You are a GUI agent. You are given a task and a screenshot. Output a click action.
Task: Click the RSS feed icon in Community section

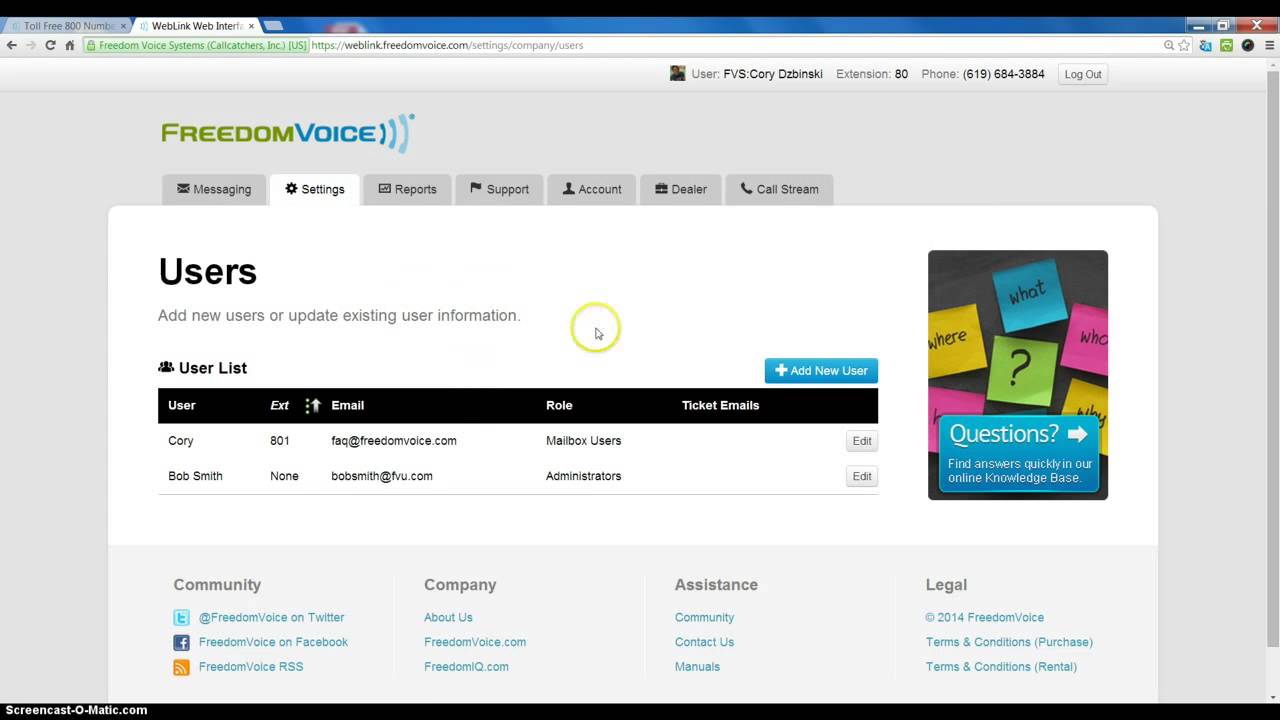[x=181, y=667]
